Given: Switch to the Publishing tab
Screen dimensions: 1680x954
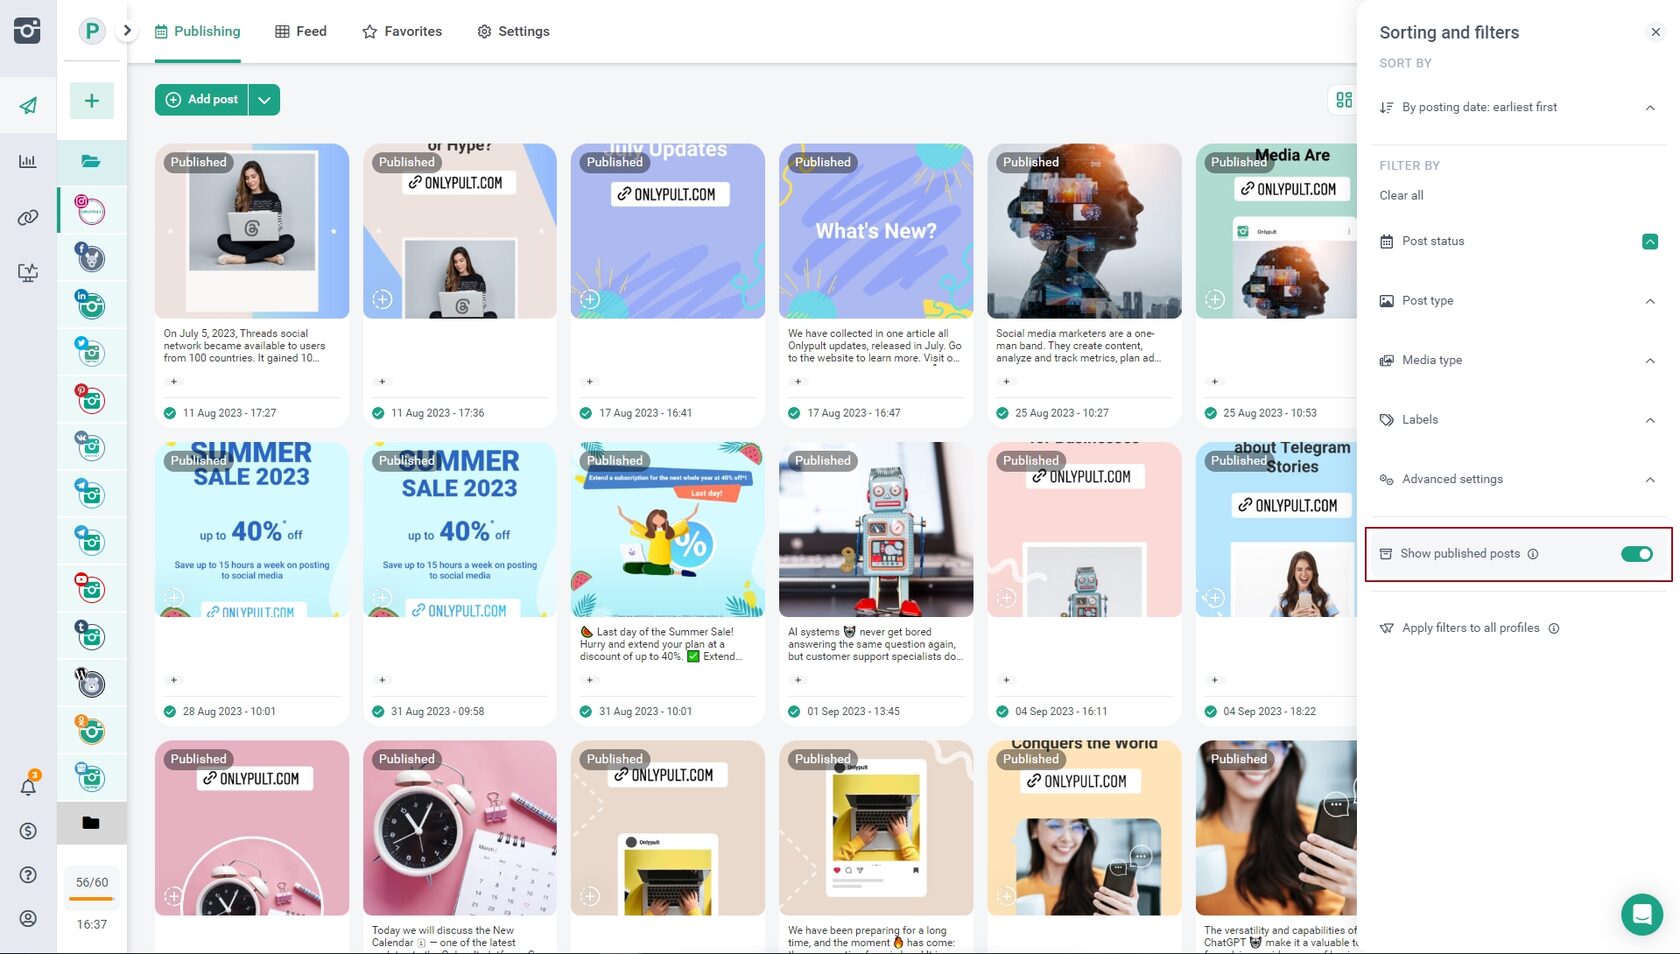Looking at the screenshot, I should pyautogui.click(x=198, y=31).
